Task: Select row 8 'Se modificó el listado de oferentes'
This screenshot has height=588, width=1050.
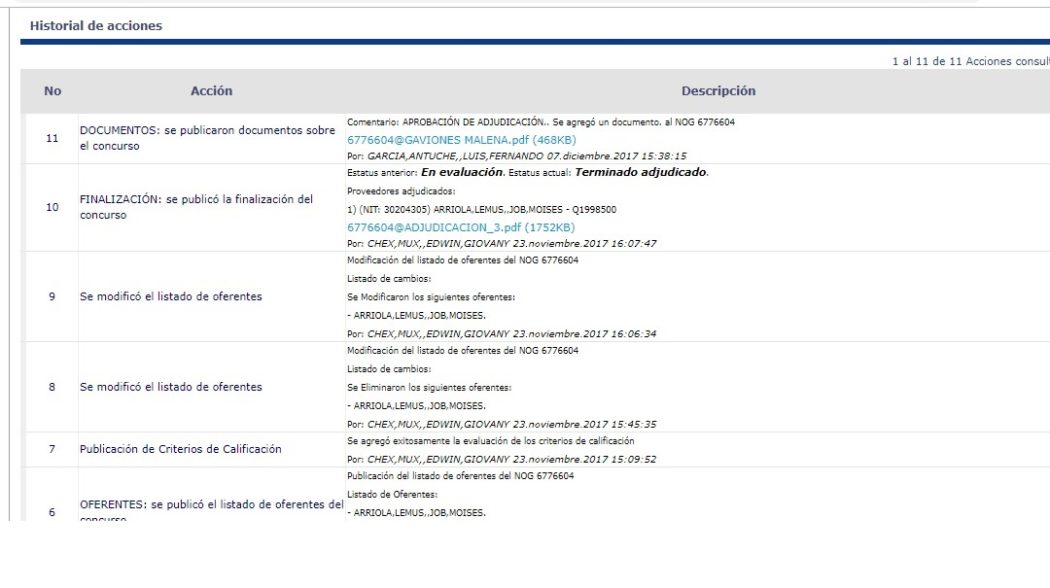Action: click(171, 387)
